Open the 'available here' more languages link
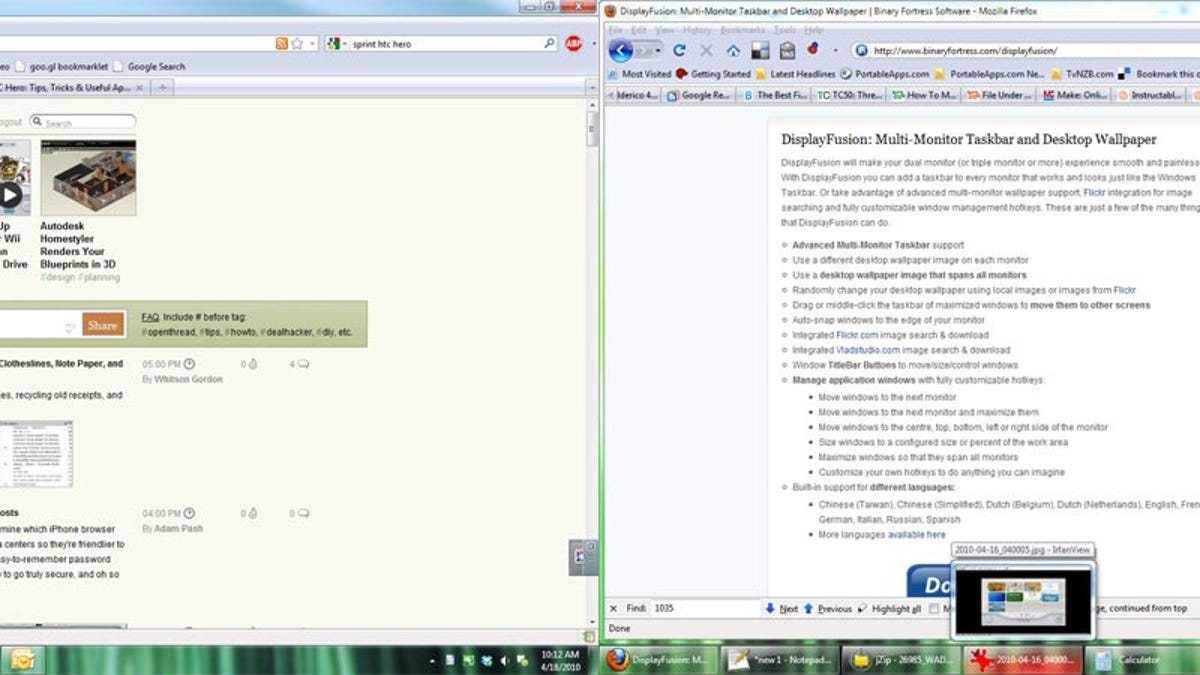 coord(916,535)
